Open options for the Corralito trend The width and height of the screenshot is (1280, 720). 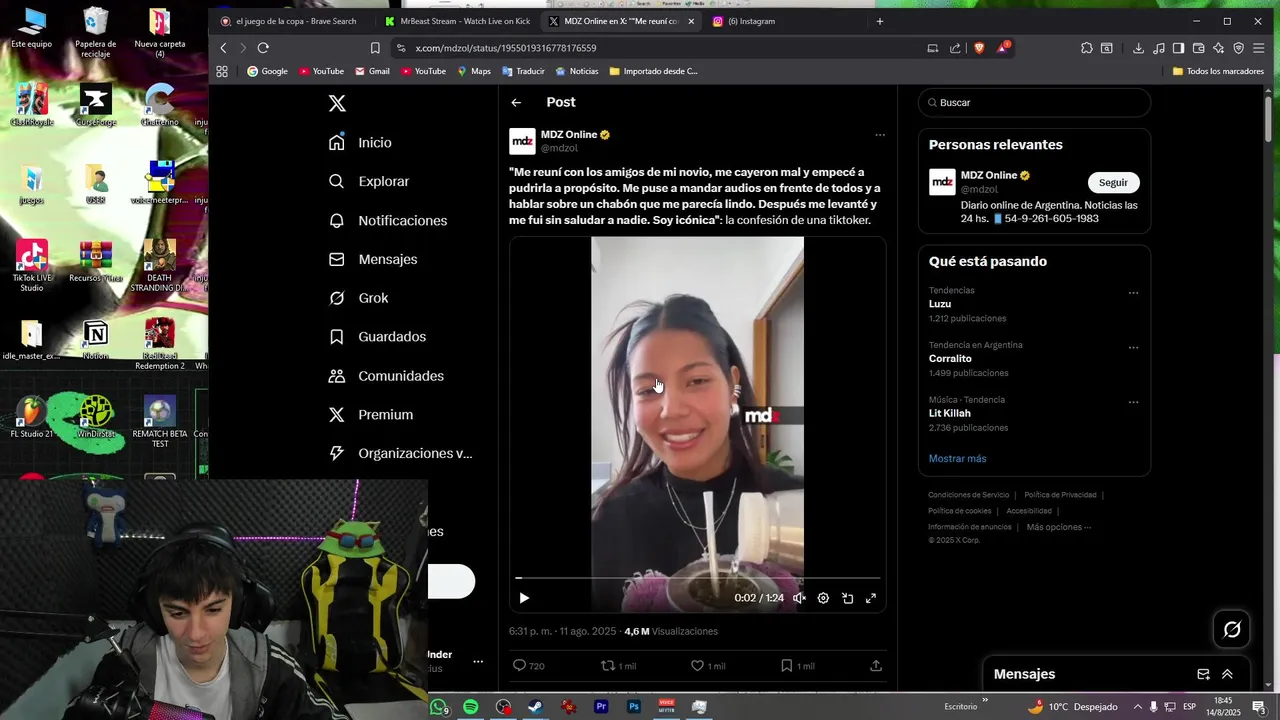click(1133, 348)
